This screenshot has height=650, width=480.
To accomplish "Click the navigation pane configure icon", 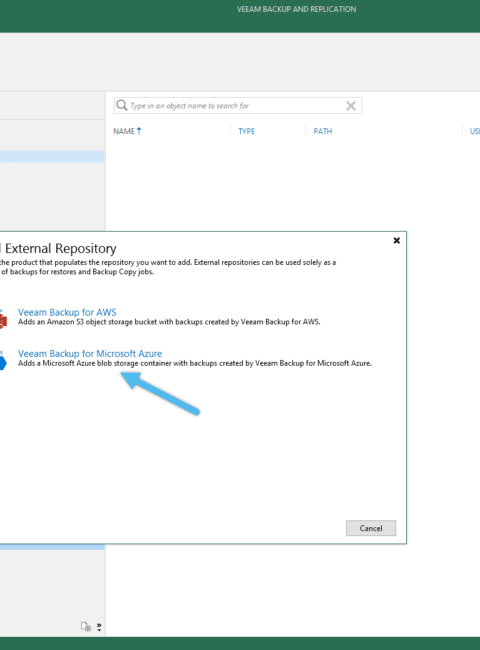I will coord(86,626).
